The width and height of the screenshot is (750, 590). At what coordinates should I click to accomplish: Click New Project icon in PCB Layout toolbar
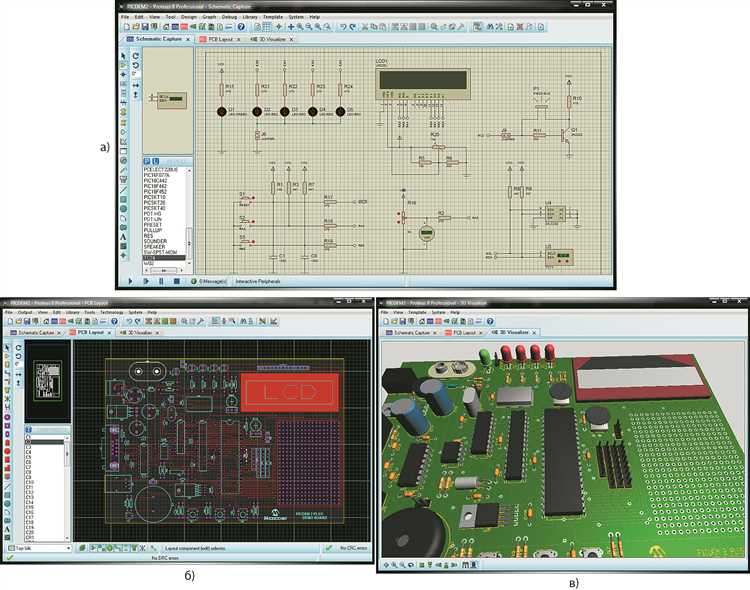(x=10, y=322)
